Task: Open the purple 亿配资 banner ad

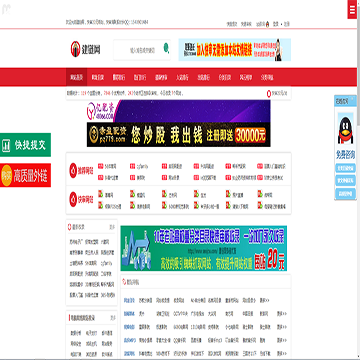Action: [x=179, y=111]
